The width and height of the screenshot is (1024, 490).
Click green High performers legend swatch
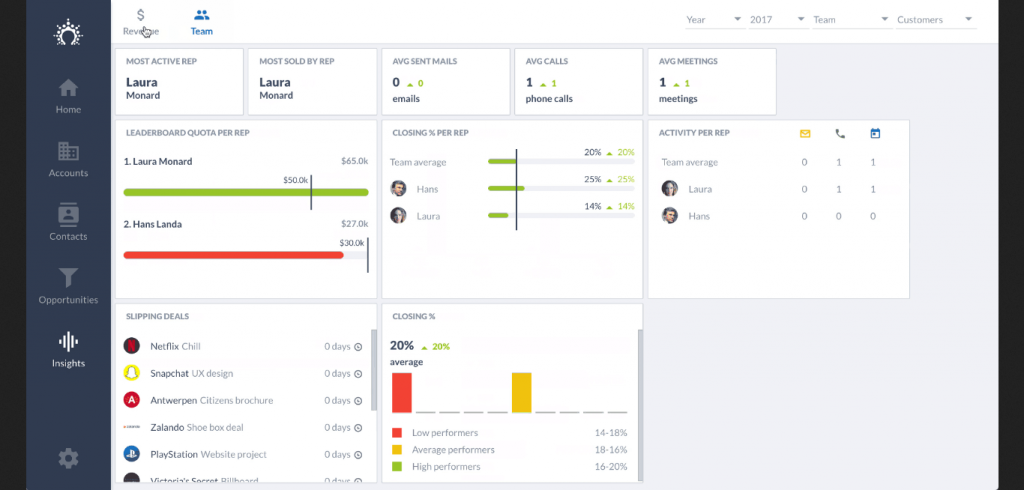[396, 466]
